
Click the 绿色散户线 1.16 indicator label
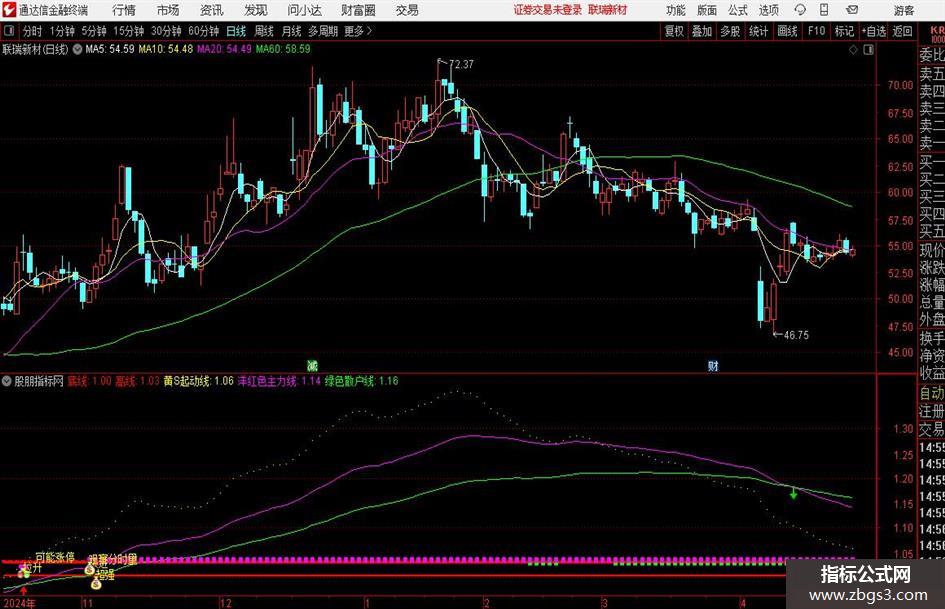362,381
